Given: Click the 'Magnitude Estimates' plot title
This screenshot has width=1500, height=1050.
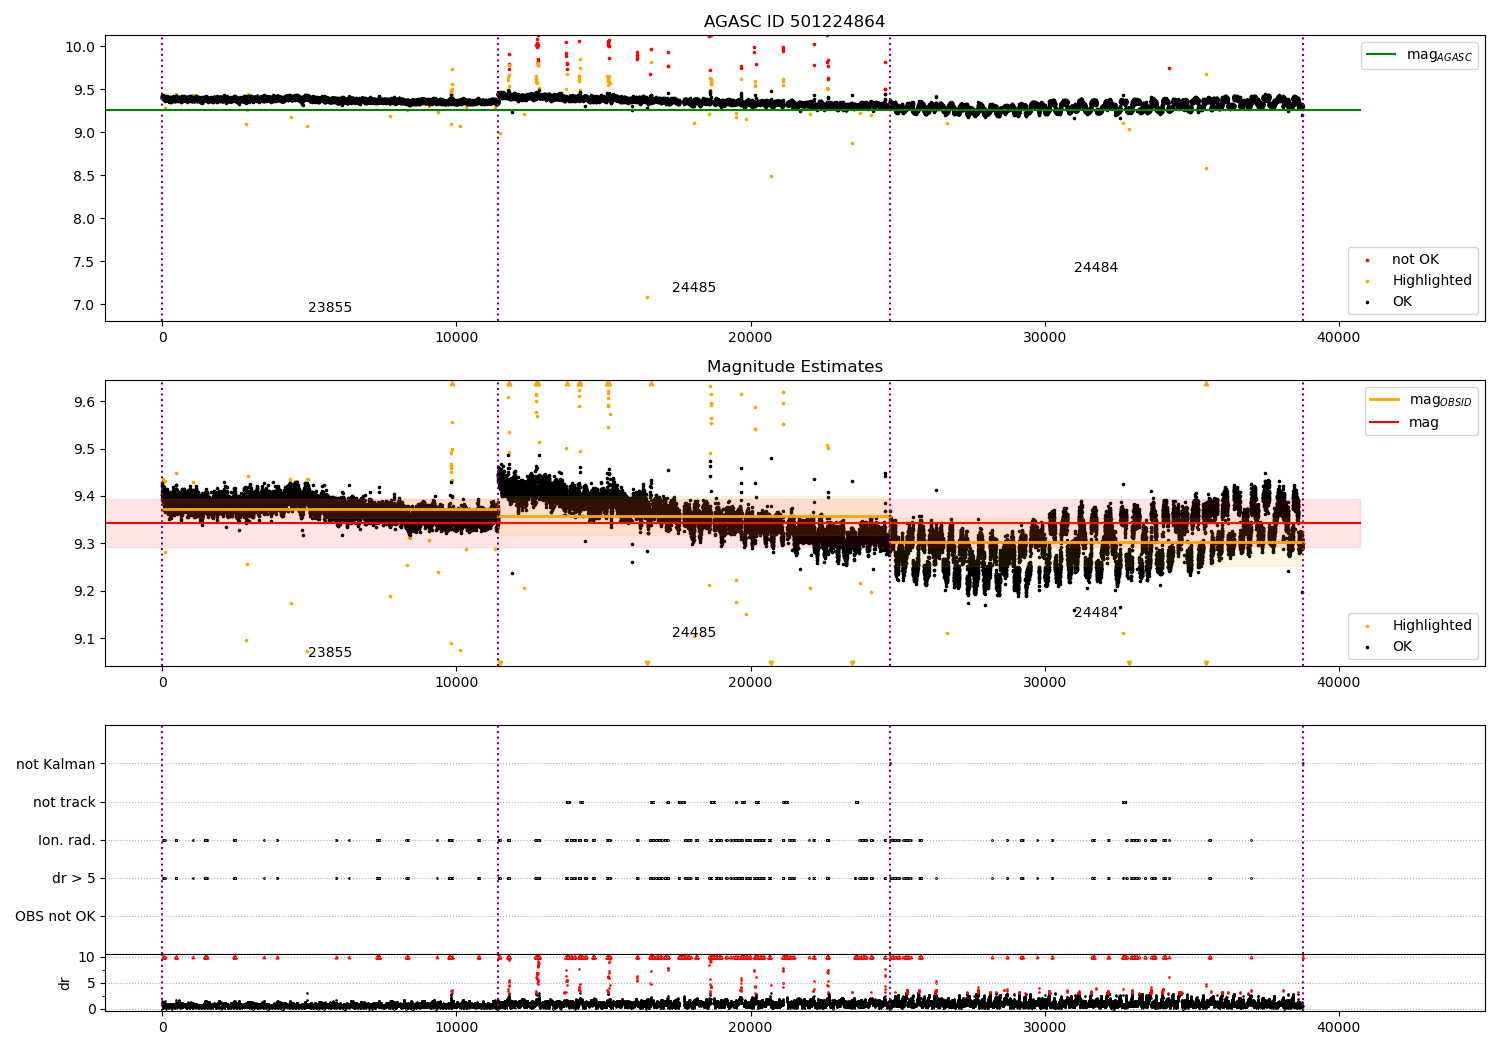Looking at the screenshot, I should [x=794, y=367].
